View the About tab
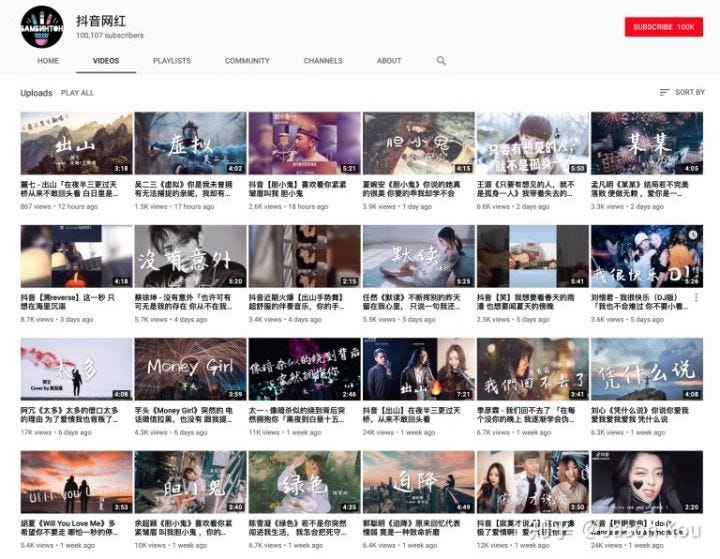Image resolution: width=720 pixels, height=559 pixels. click(x=389, y=61)
